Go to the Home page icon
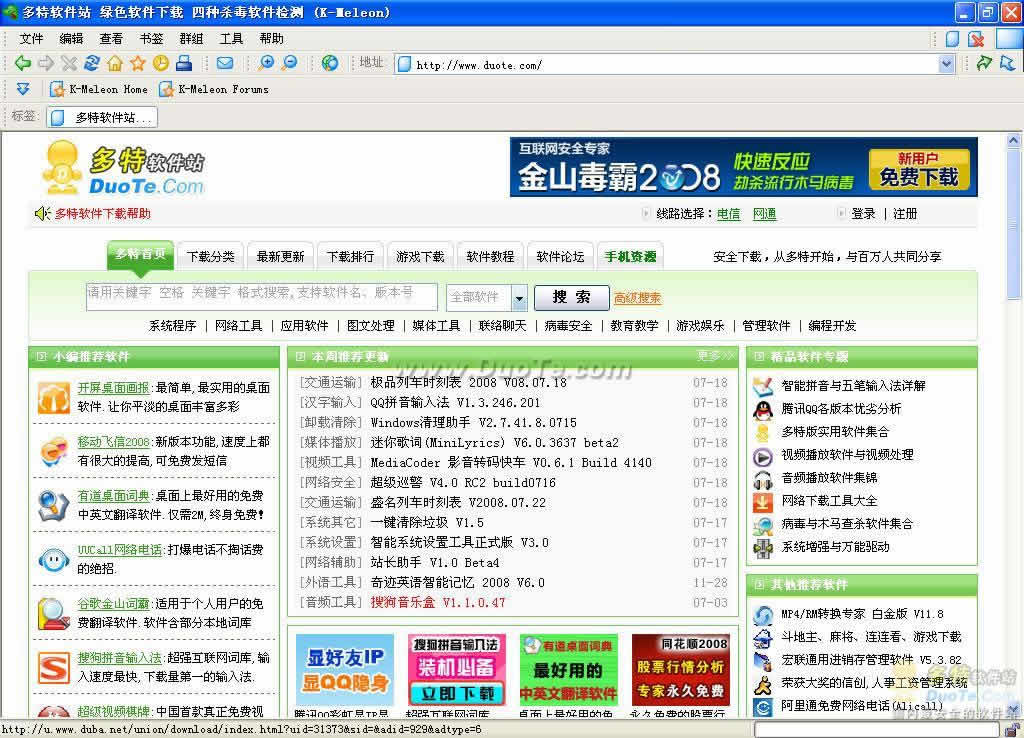The image size is (1024, 738). (115, 63)
